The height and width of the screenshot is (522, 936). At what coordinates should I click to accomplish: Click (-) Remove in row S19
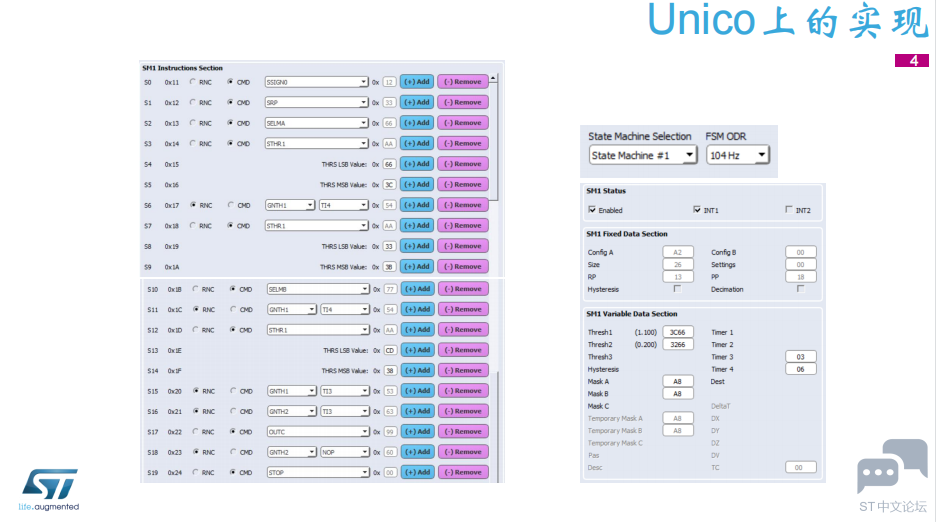point(463,472)
